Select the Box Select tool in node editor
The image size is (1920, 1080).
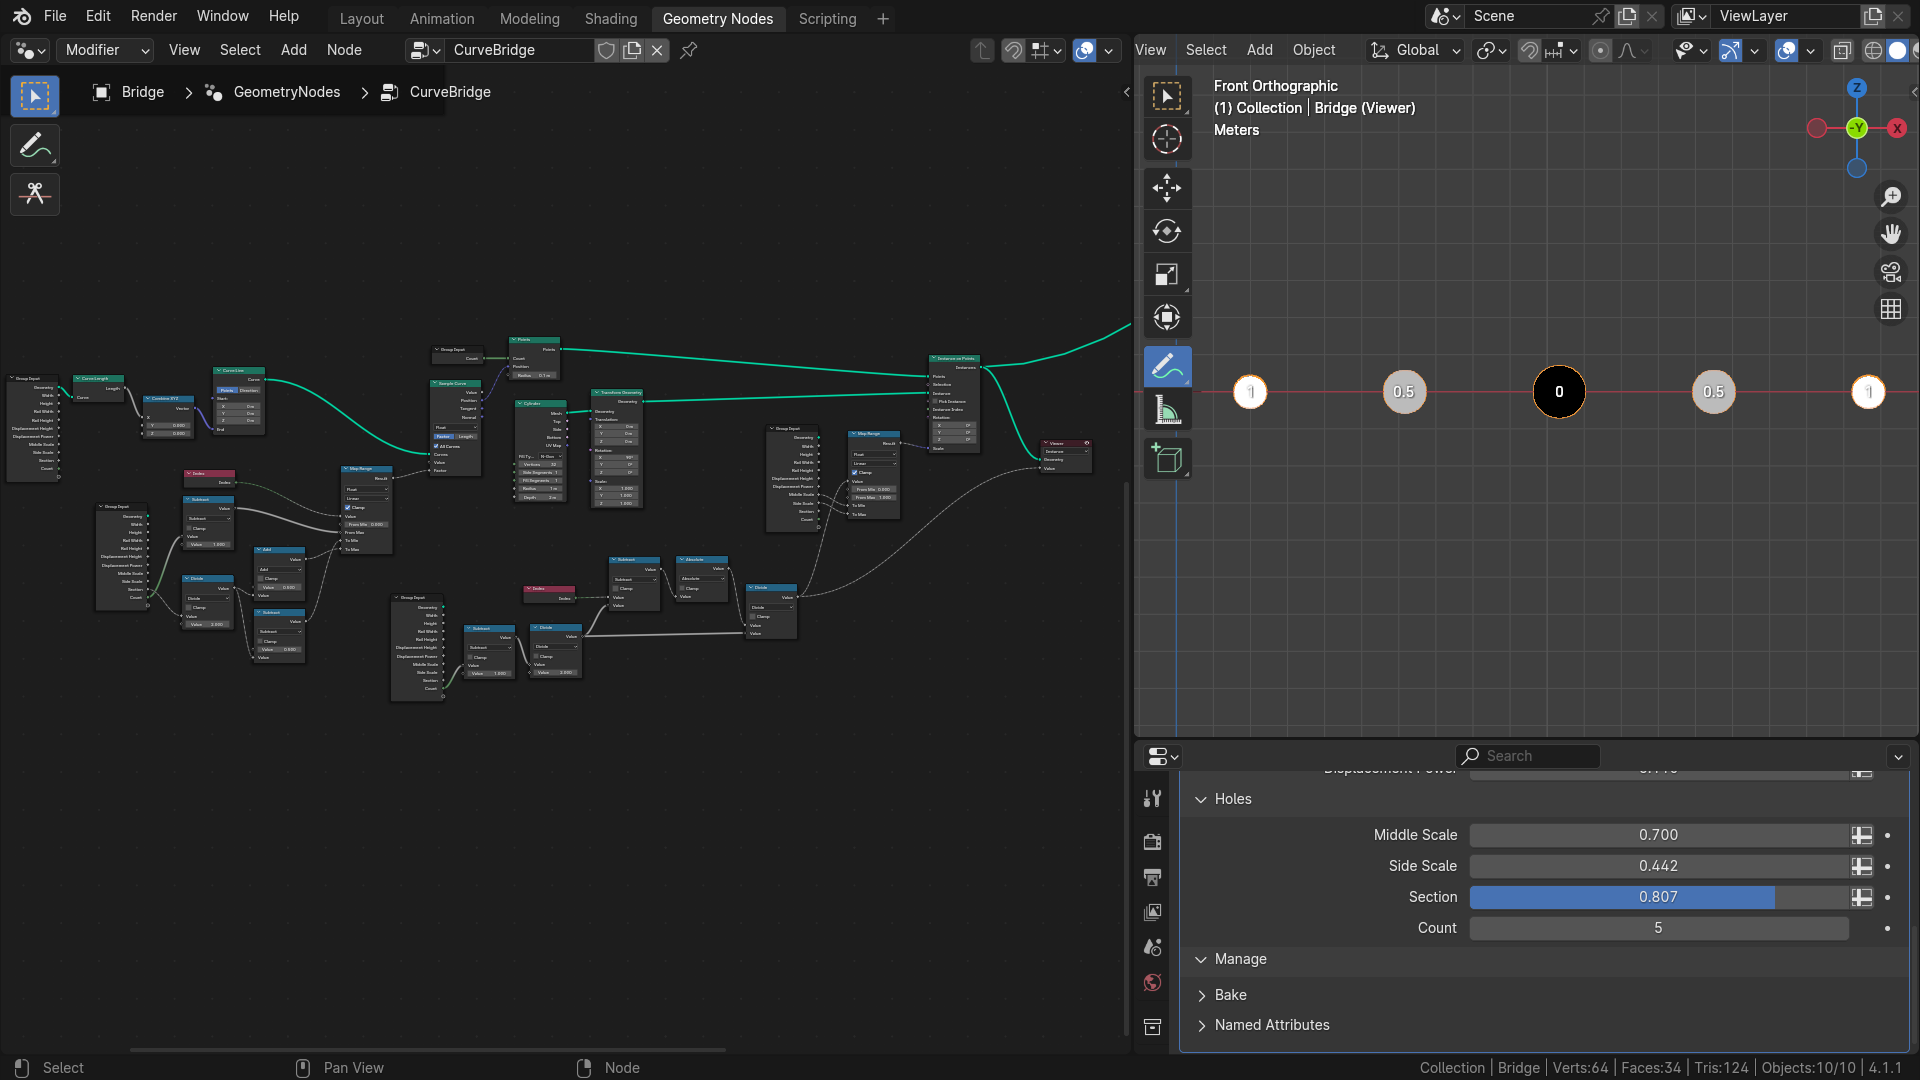pos(35,96)
